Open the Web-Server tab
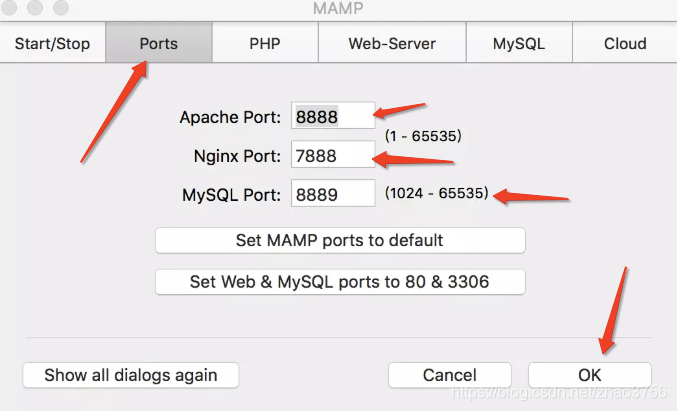 point(392,43)
